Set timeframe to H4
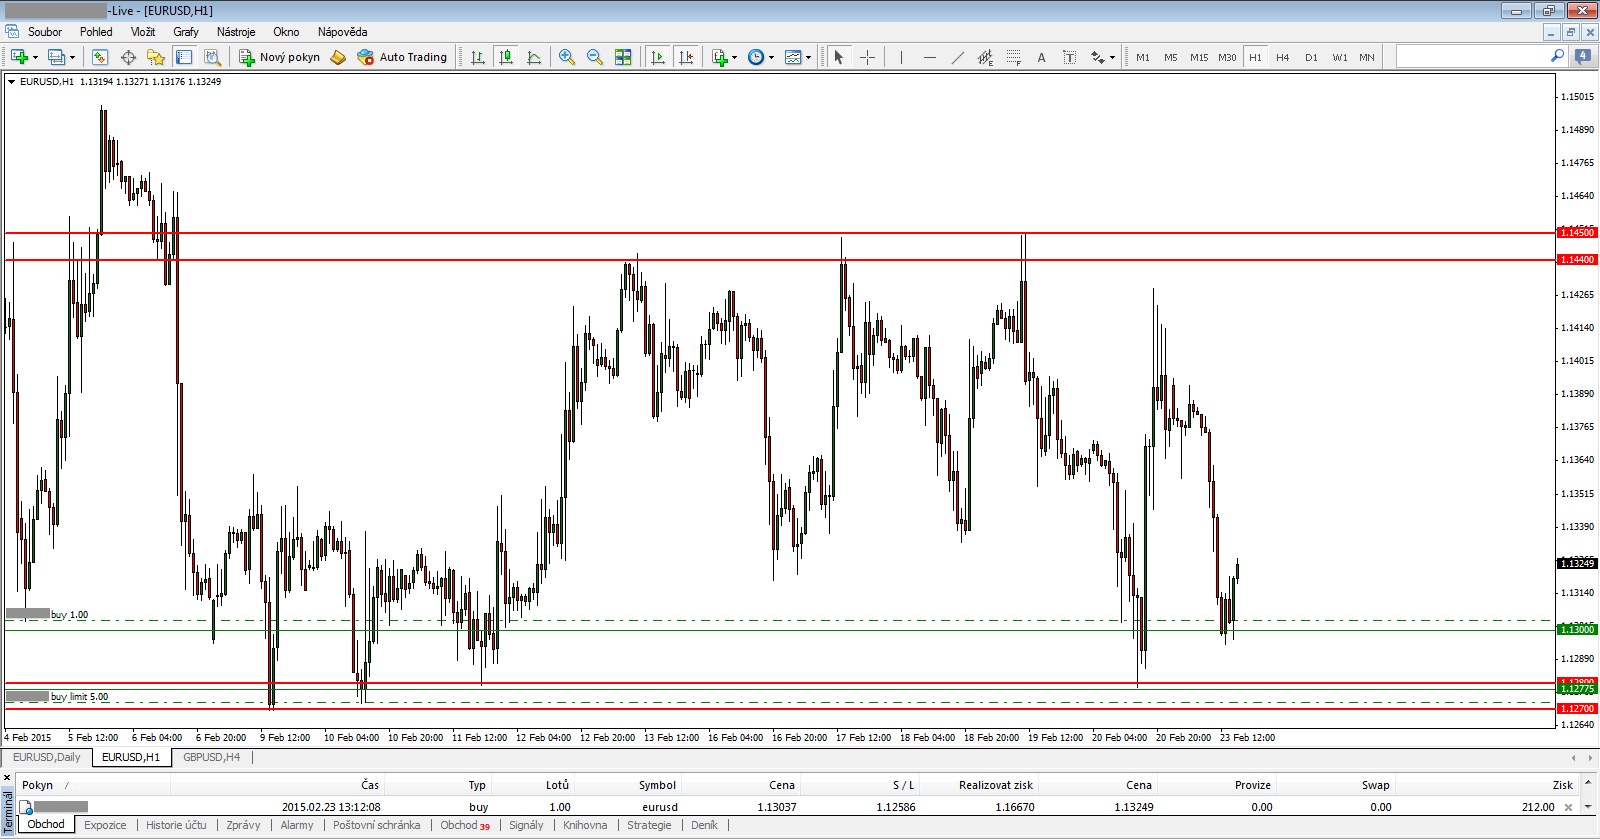Viewport: 1600px width, 840px height. click(x=1283, y=57)
